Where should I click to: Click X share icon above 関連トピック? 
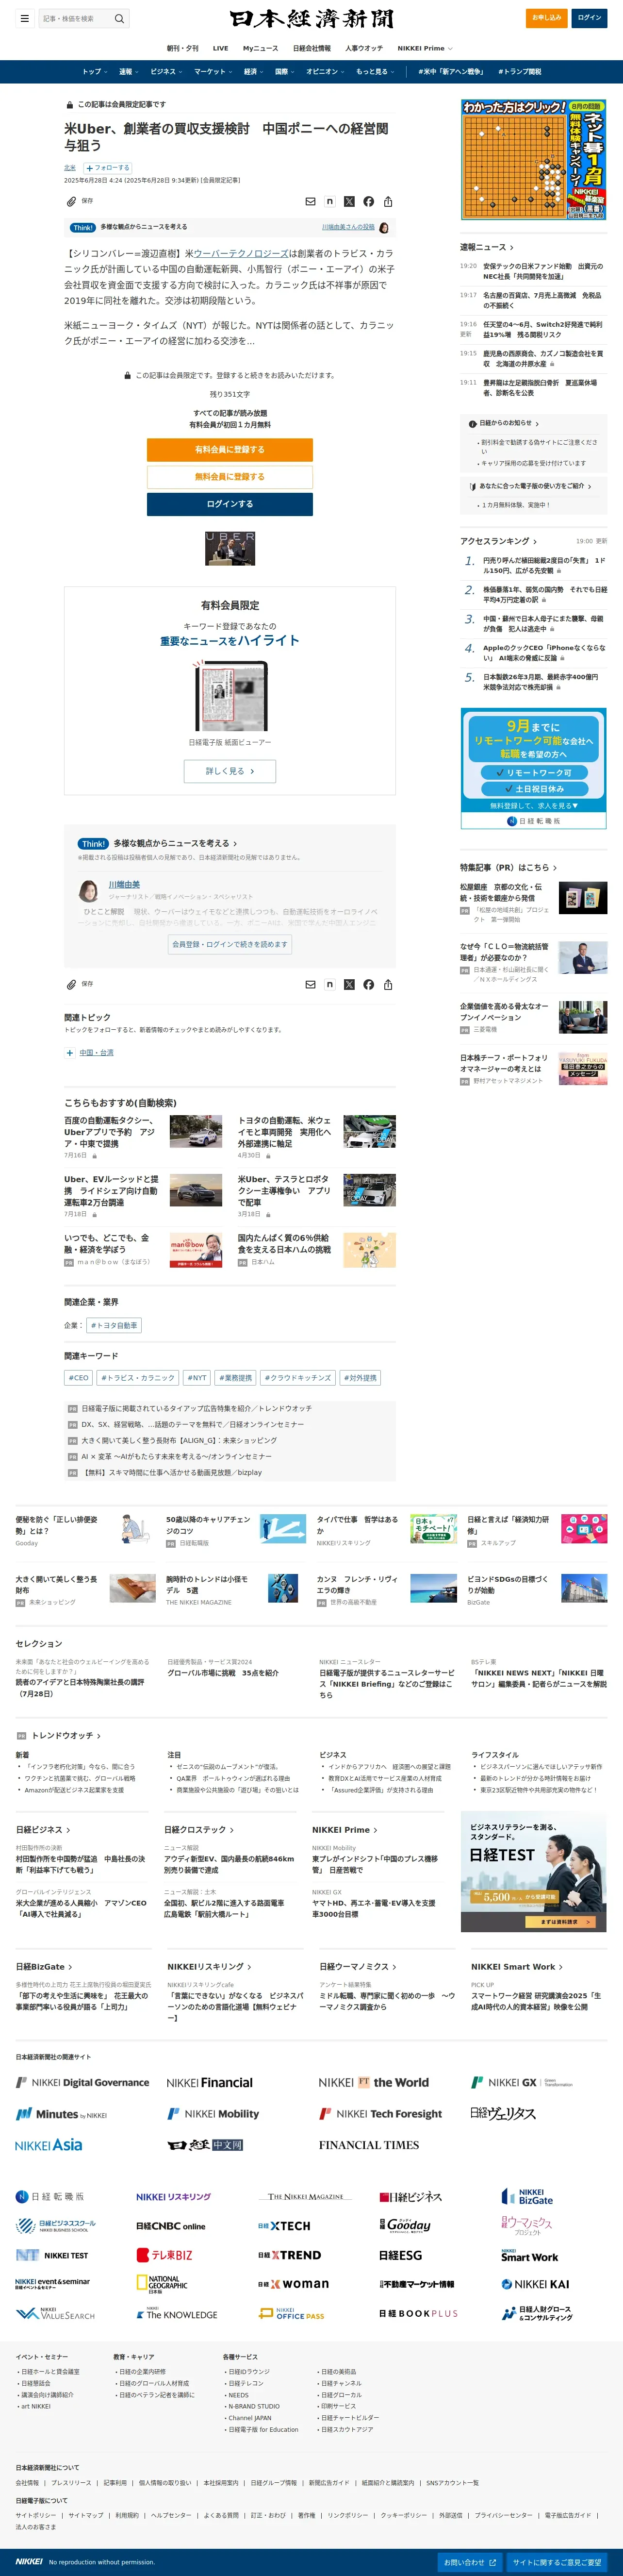pos(349,984)
